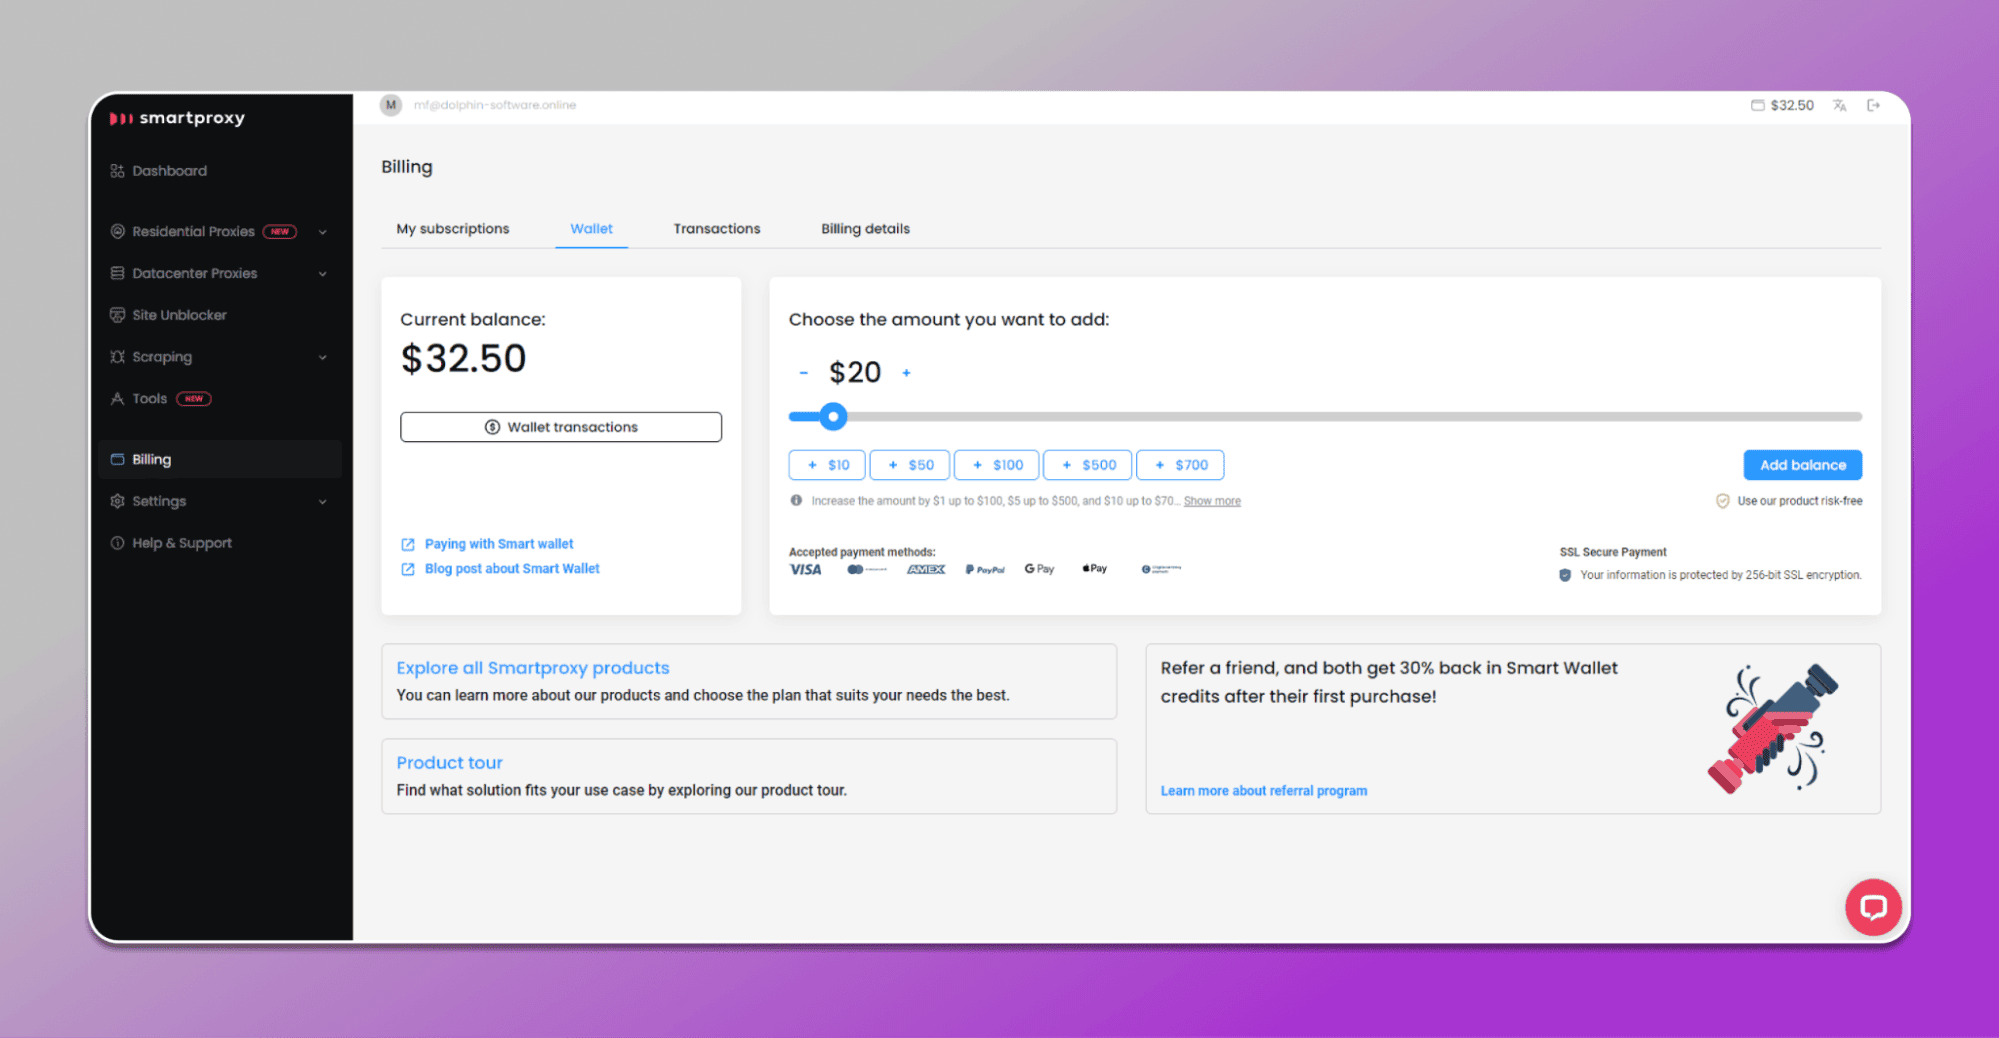Screen dimensions: 1999x1038
Task: Increase amount with plus stepper
Action: [x=907, y=373]
